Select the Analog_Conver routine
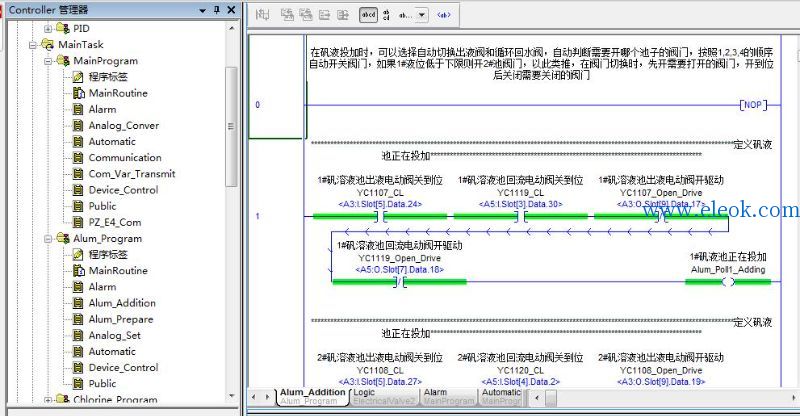800x416 pixels. (123, 126)
